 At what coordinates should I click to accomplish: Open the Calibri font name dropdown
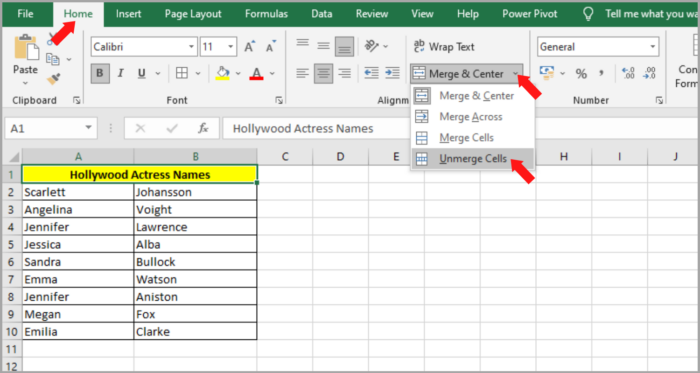pyautogui.click(x=192, y=47)
